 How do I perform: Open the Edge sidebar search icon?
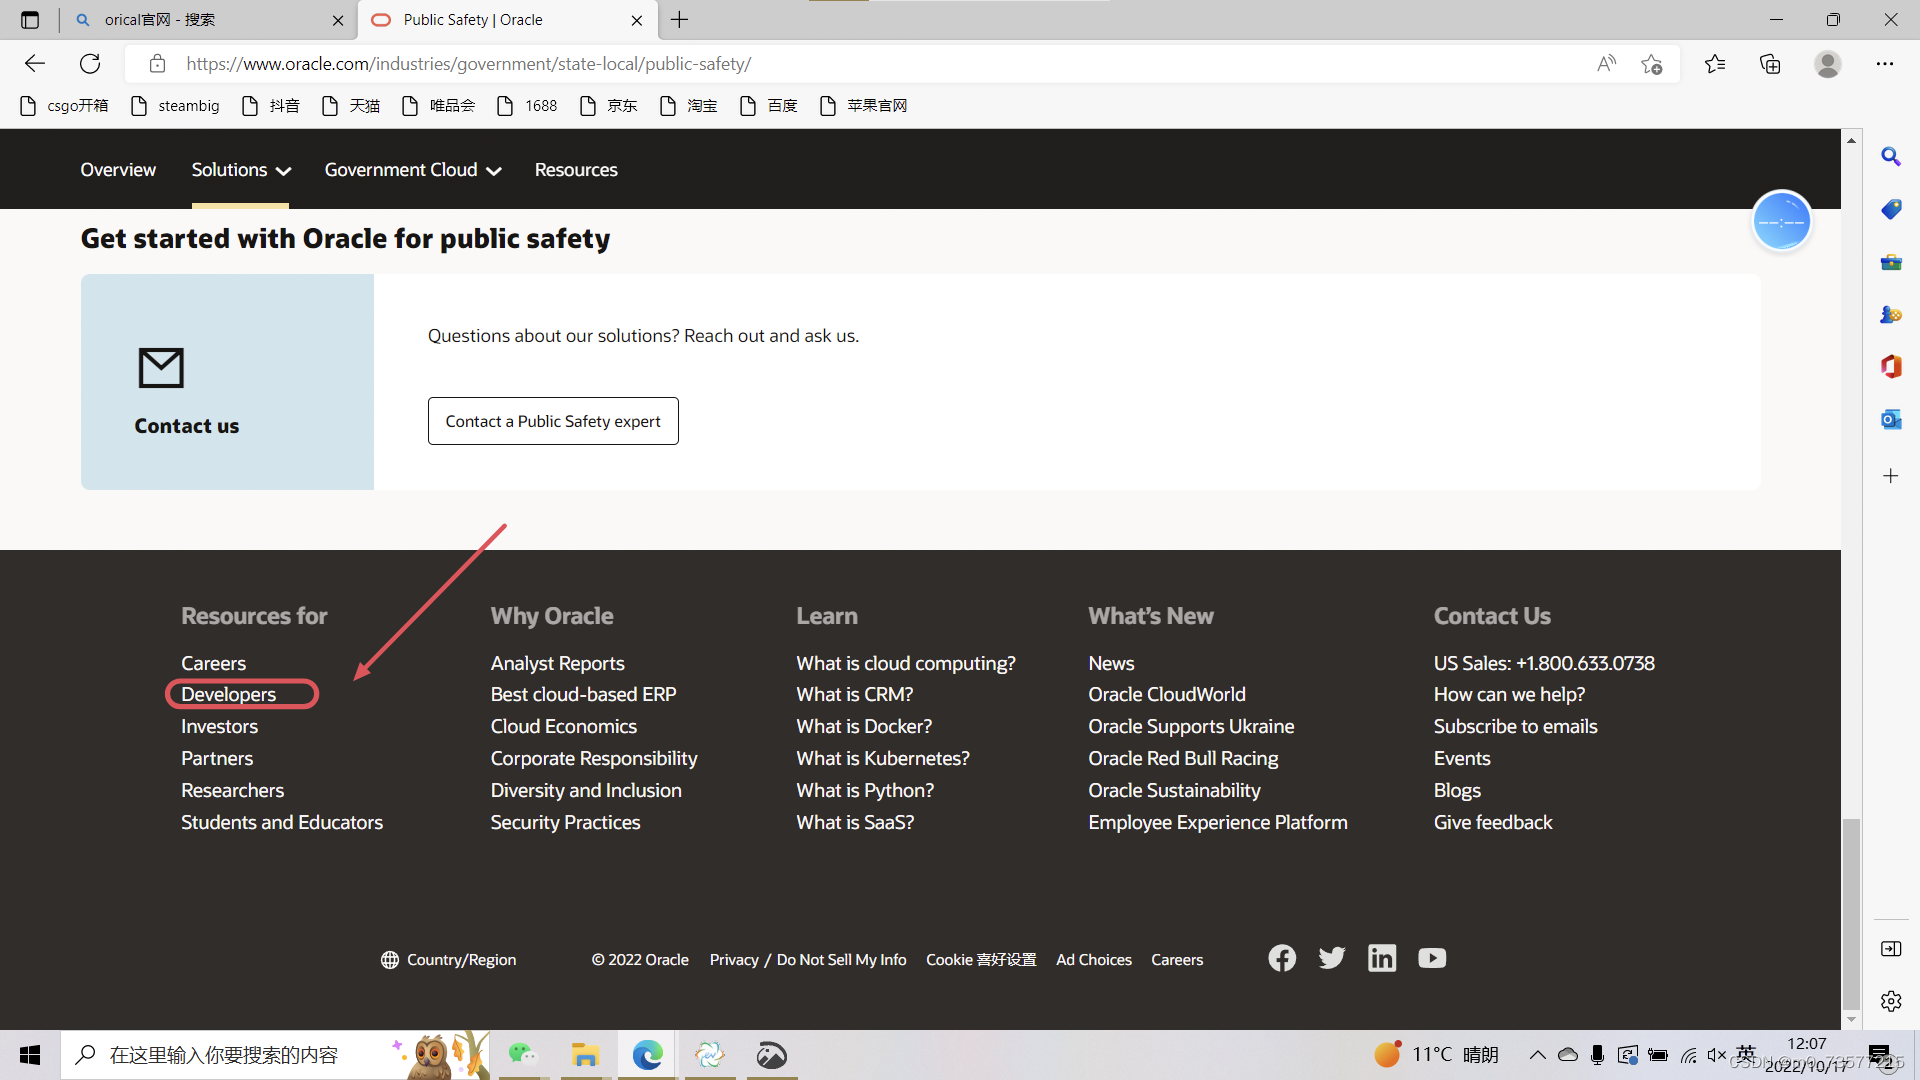pos(1890,157)
